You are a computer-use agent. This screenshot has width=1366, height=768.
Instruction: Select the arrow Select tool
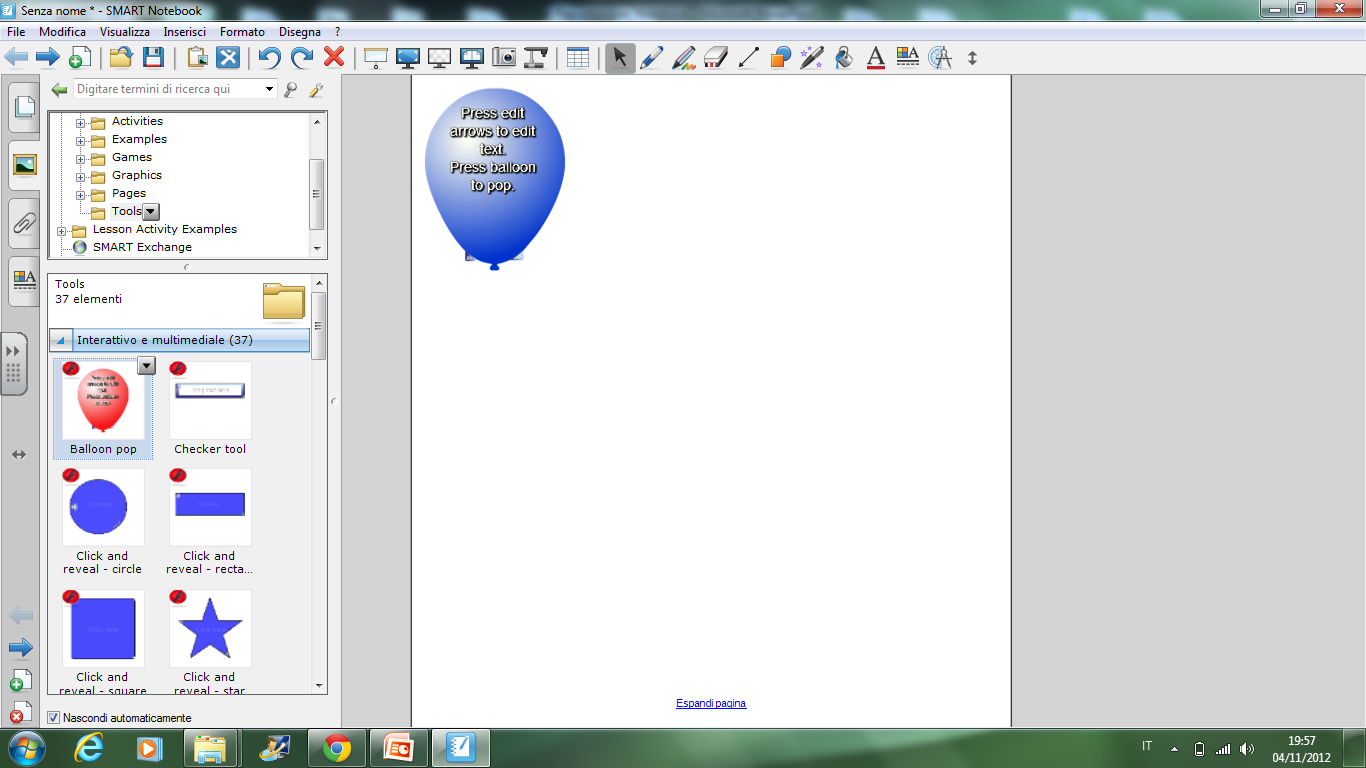(620, 57)
